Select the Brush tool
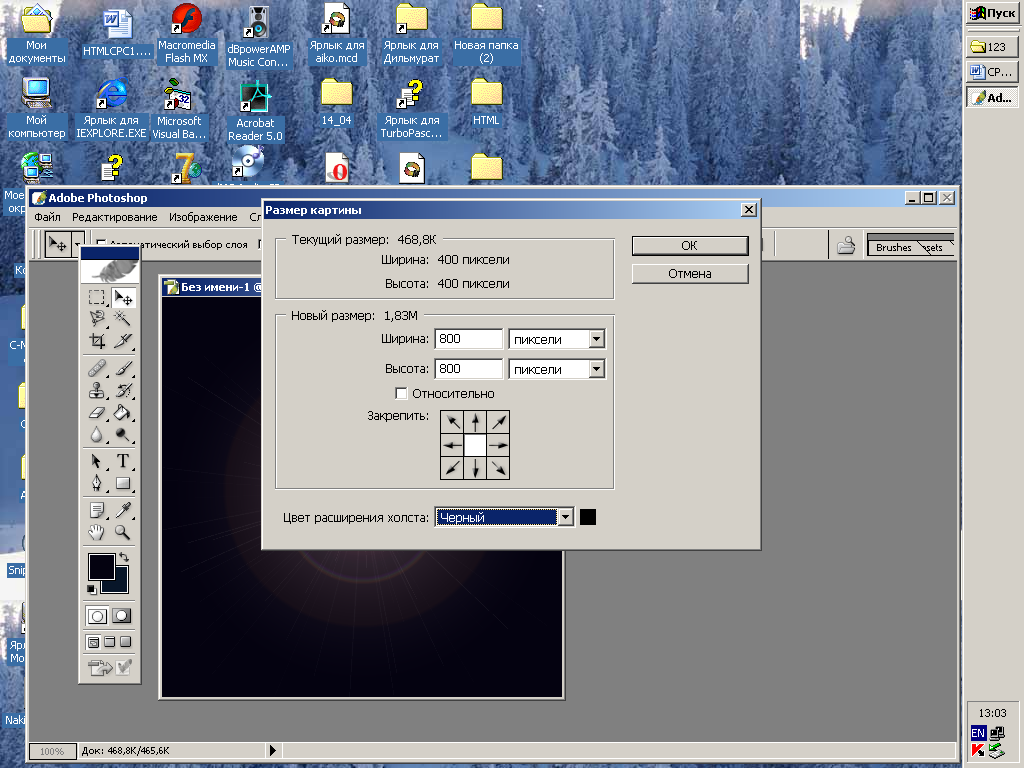Image resolution: width=1024 pixels, height=768 pixels. tap(123, 368)
